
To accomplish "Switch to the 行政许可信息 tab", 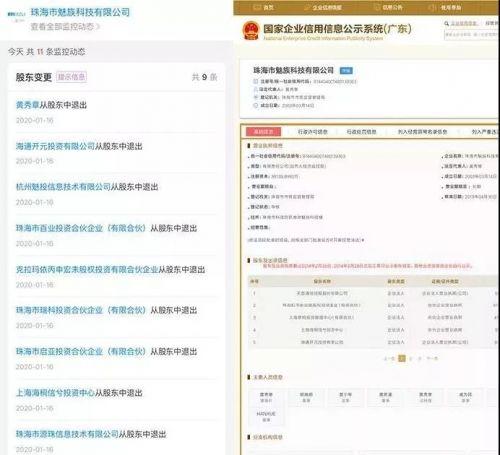I will (313, 132).
